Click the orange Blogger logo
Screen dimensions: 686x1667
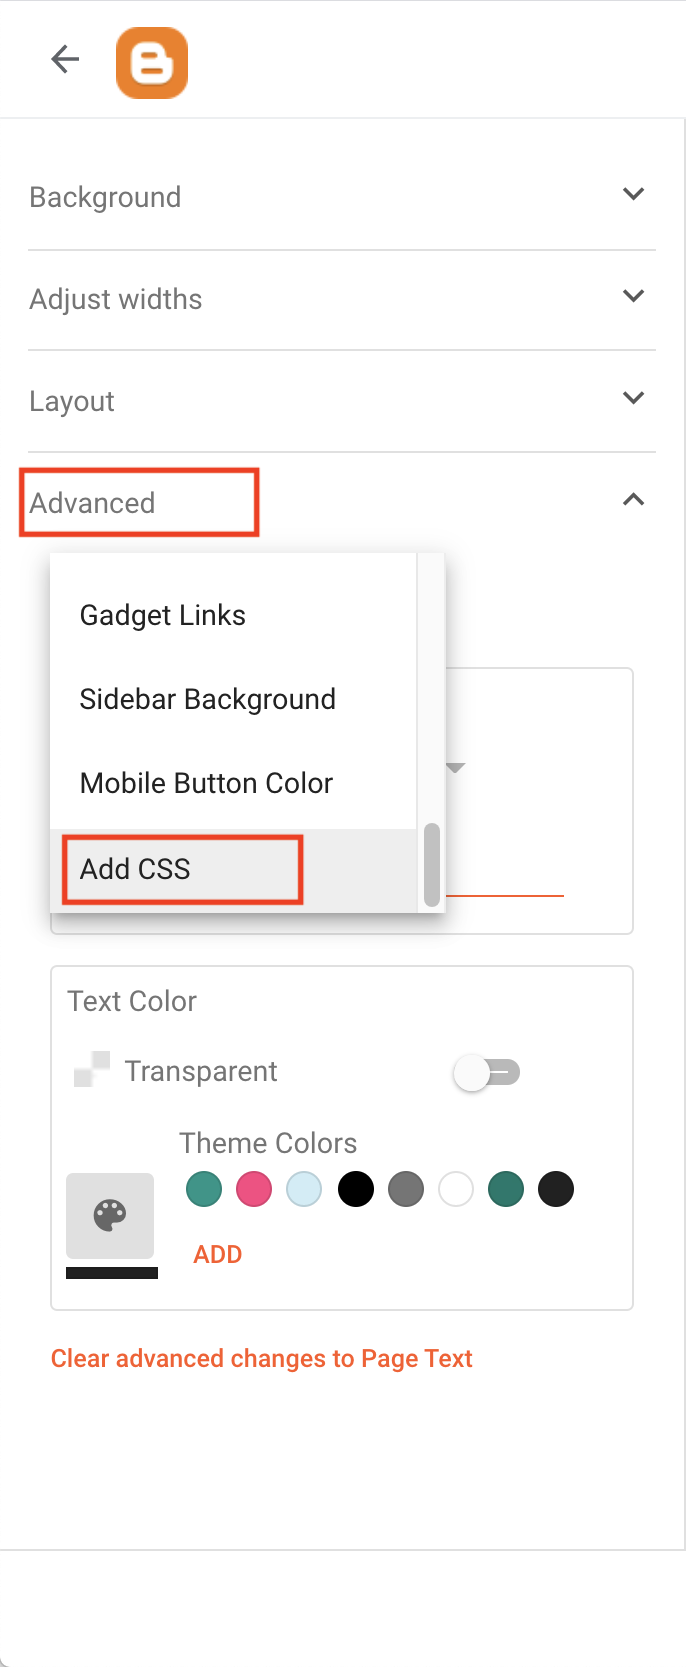coord(152,63)
